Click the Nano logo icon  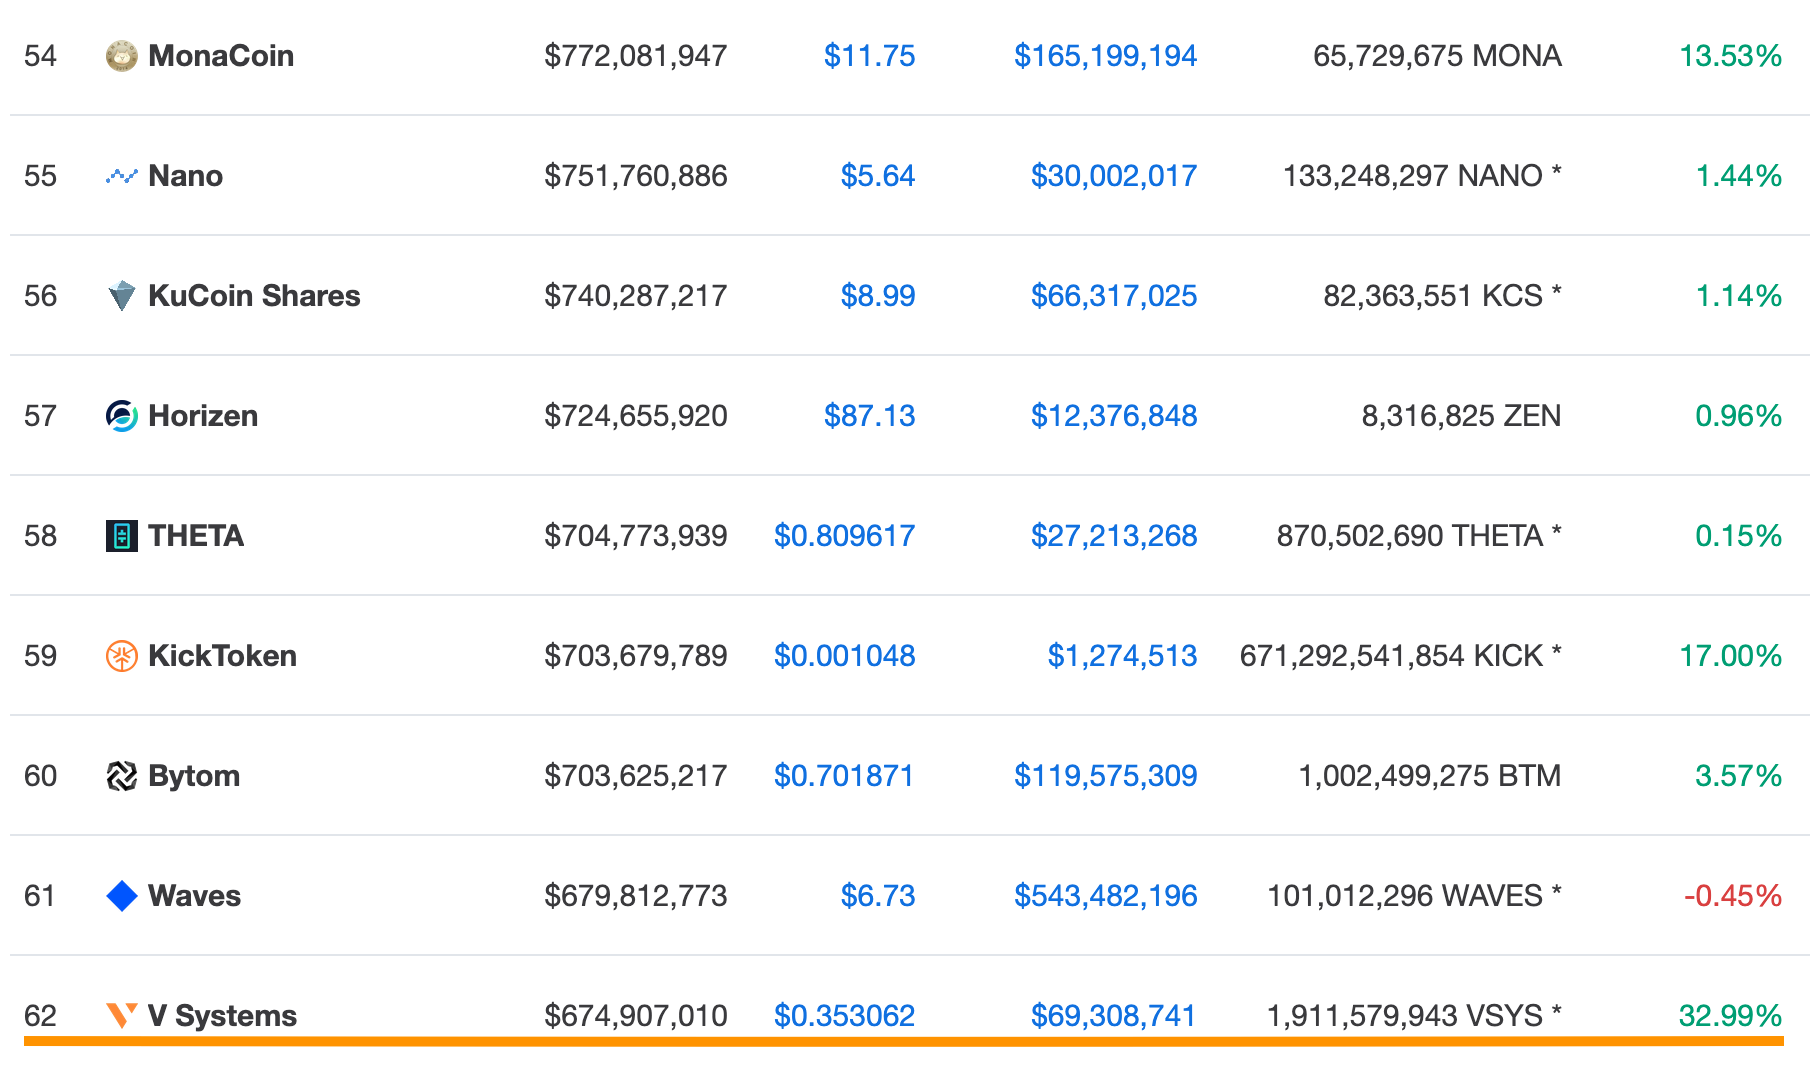click(122, 176)
